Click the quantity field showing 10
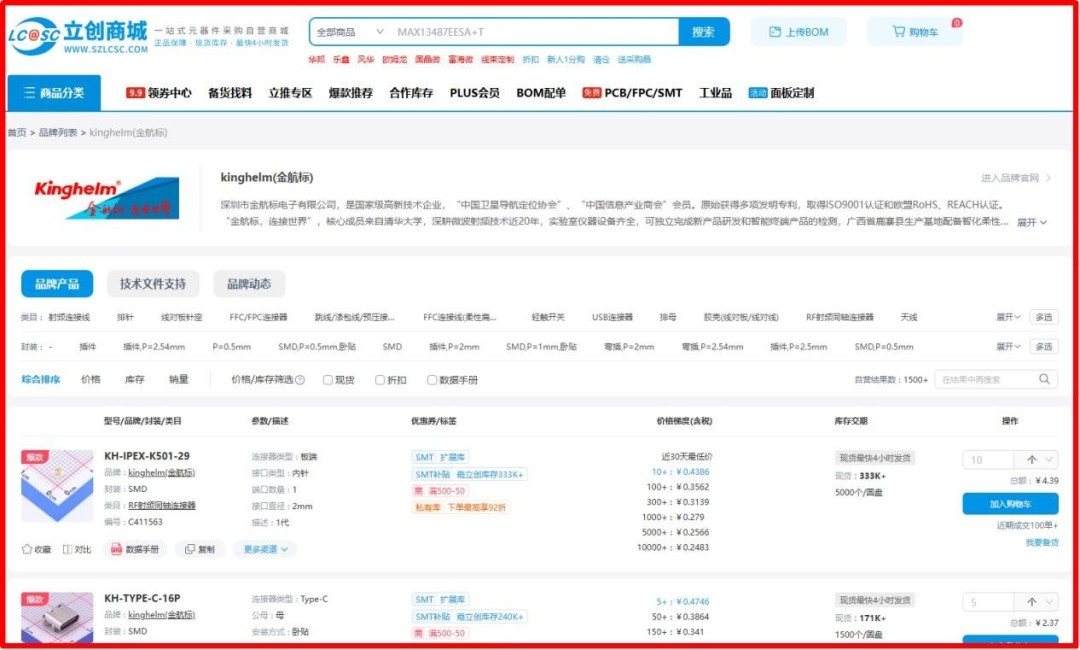 coord(988,460)
